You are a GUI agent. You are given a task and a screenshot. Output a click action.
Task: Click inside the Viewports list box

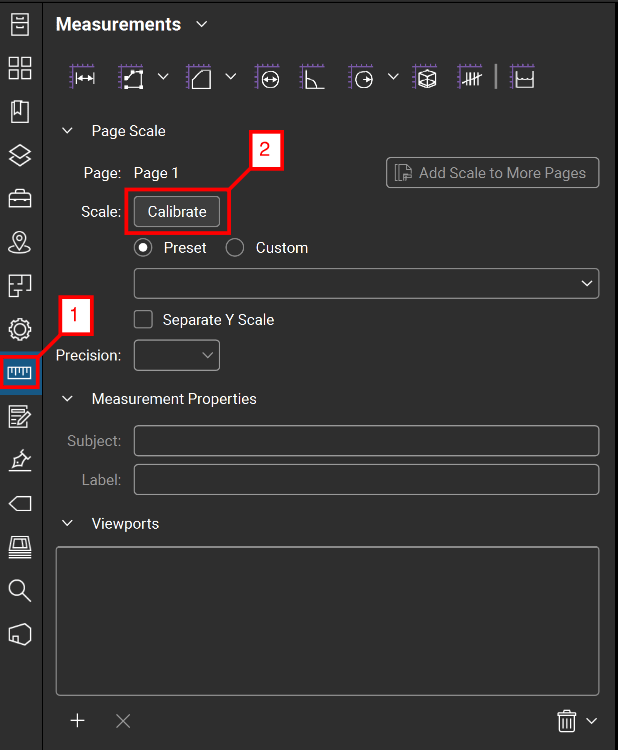pos(328,621)
